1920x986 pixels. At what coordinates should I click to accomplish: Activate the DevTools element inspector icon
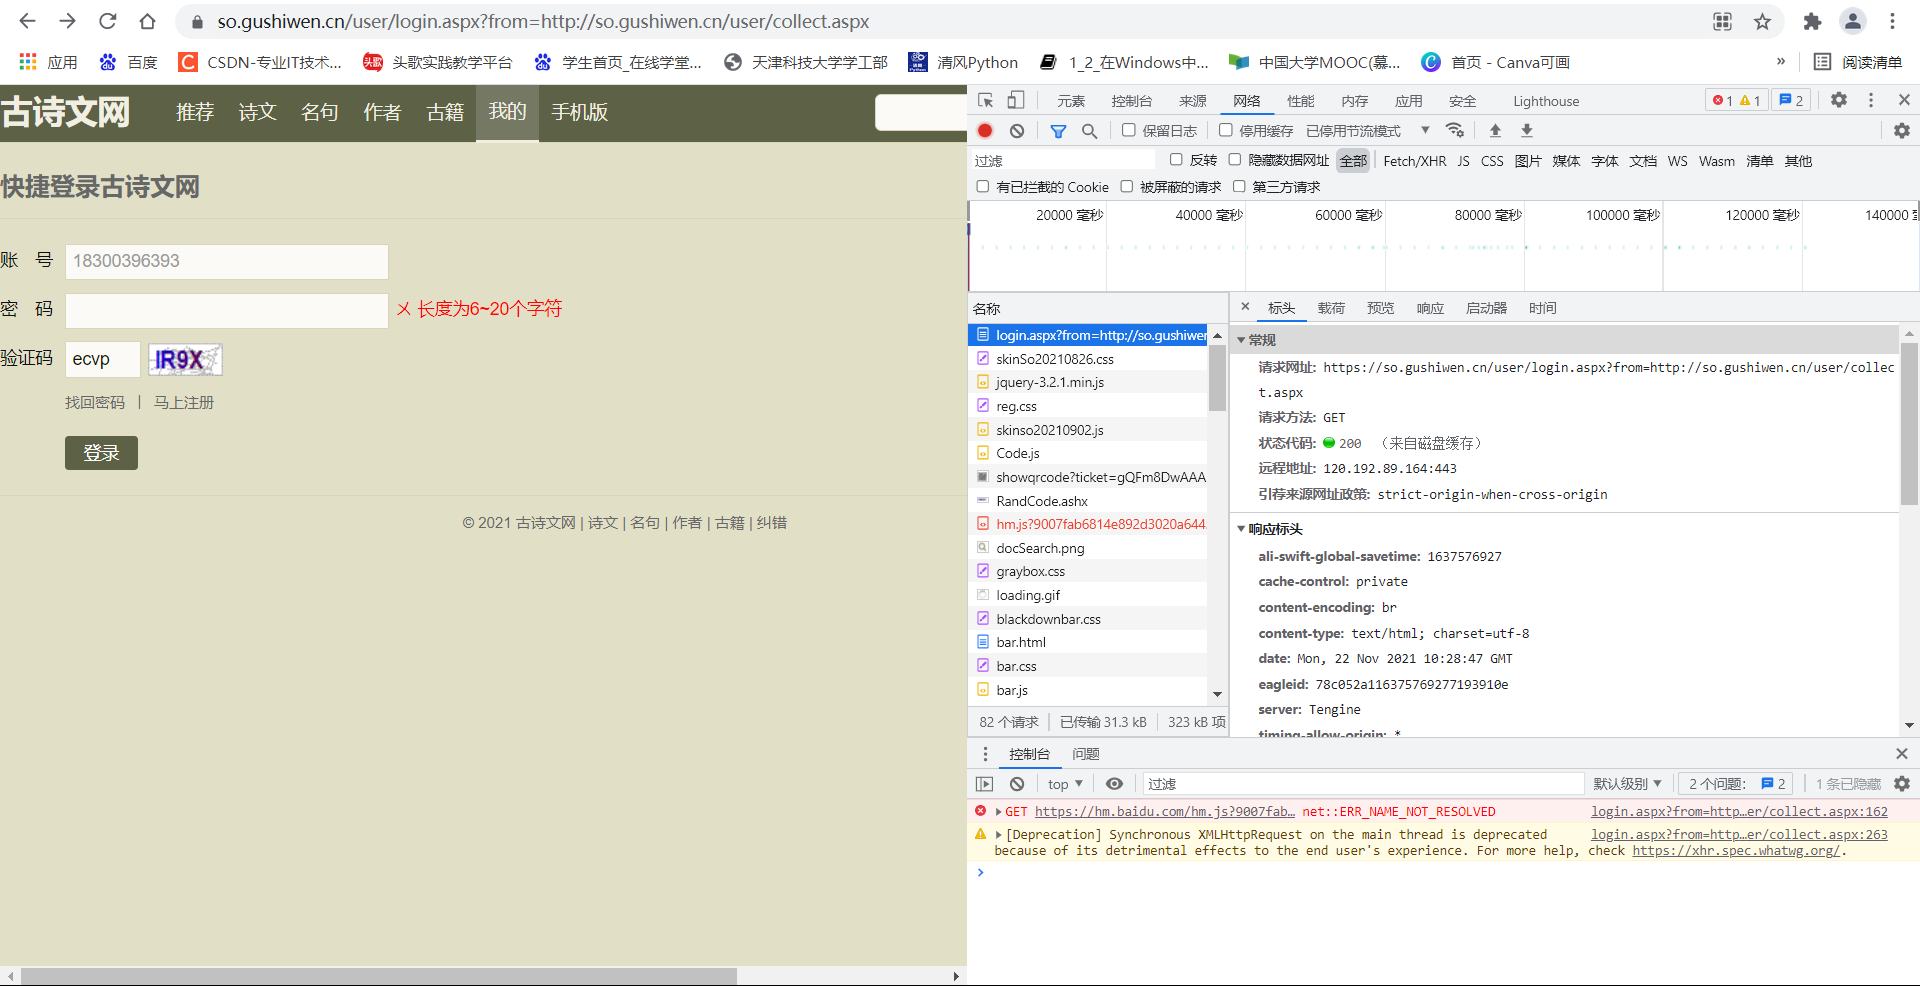(x=986, y=100)
